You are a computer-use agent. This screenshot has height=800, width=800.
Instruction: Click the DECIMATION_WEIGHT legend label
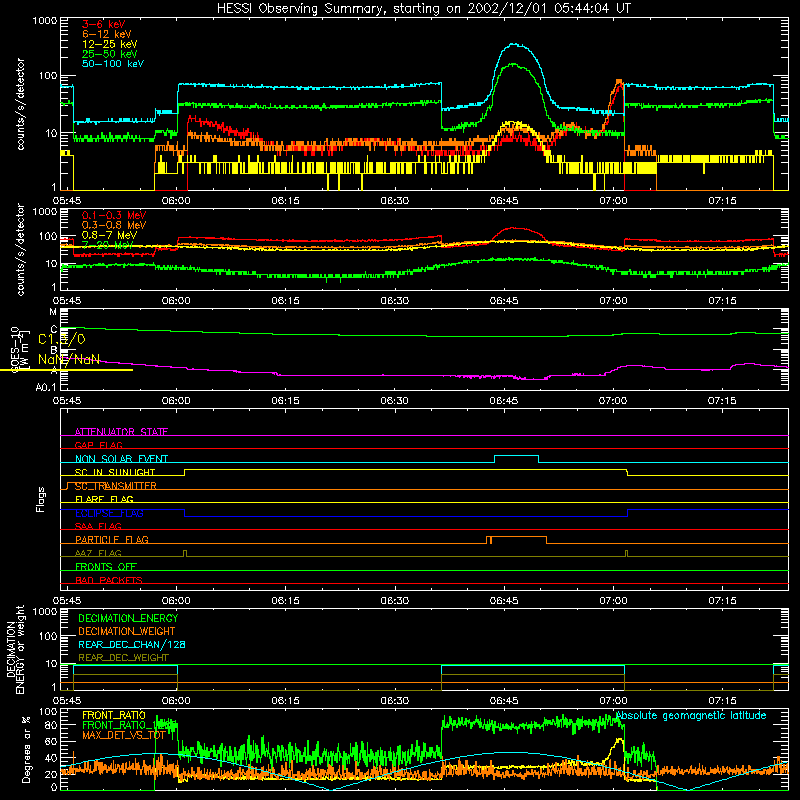(127, 631)
